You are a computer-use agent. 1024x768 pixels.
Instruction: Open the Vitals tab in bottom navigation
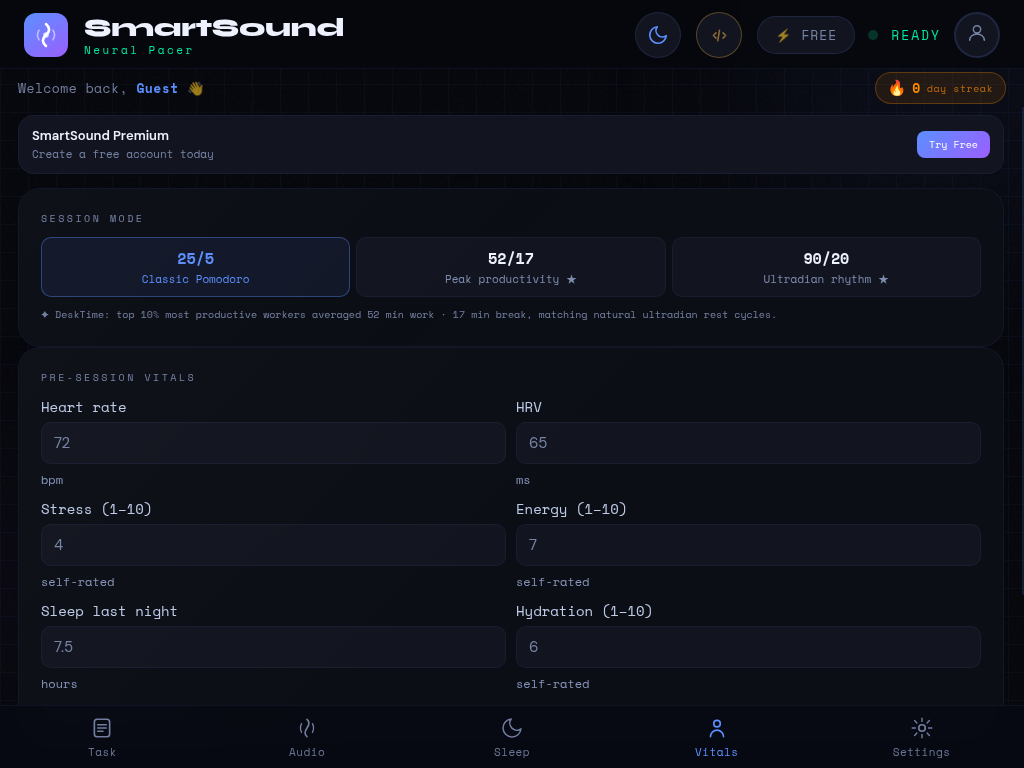(716, 737)
